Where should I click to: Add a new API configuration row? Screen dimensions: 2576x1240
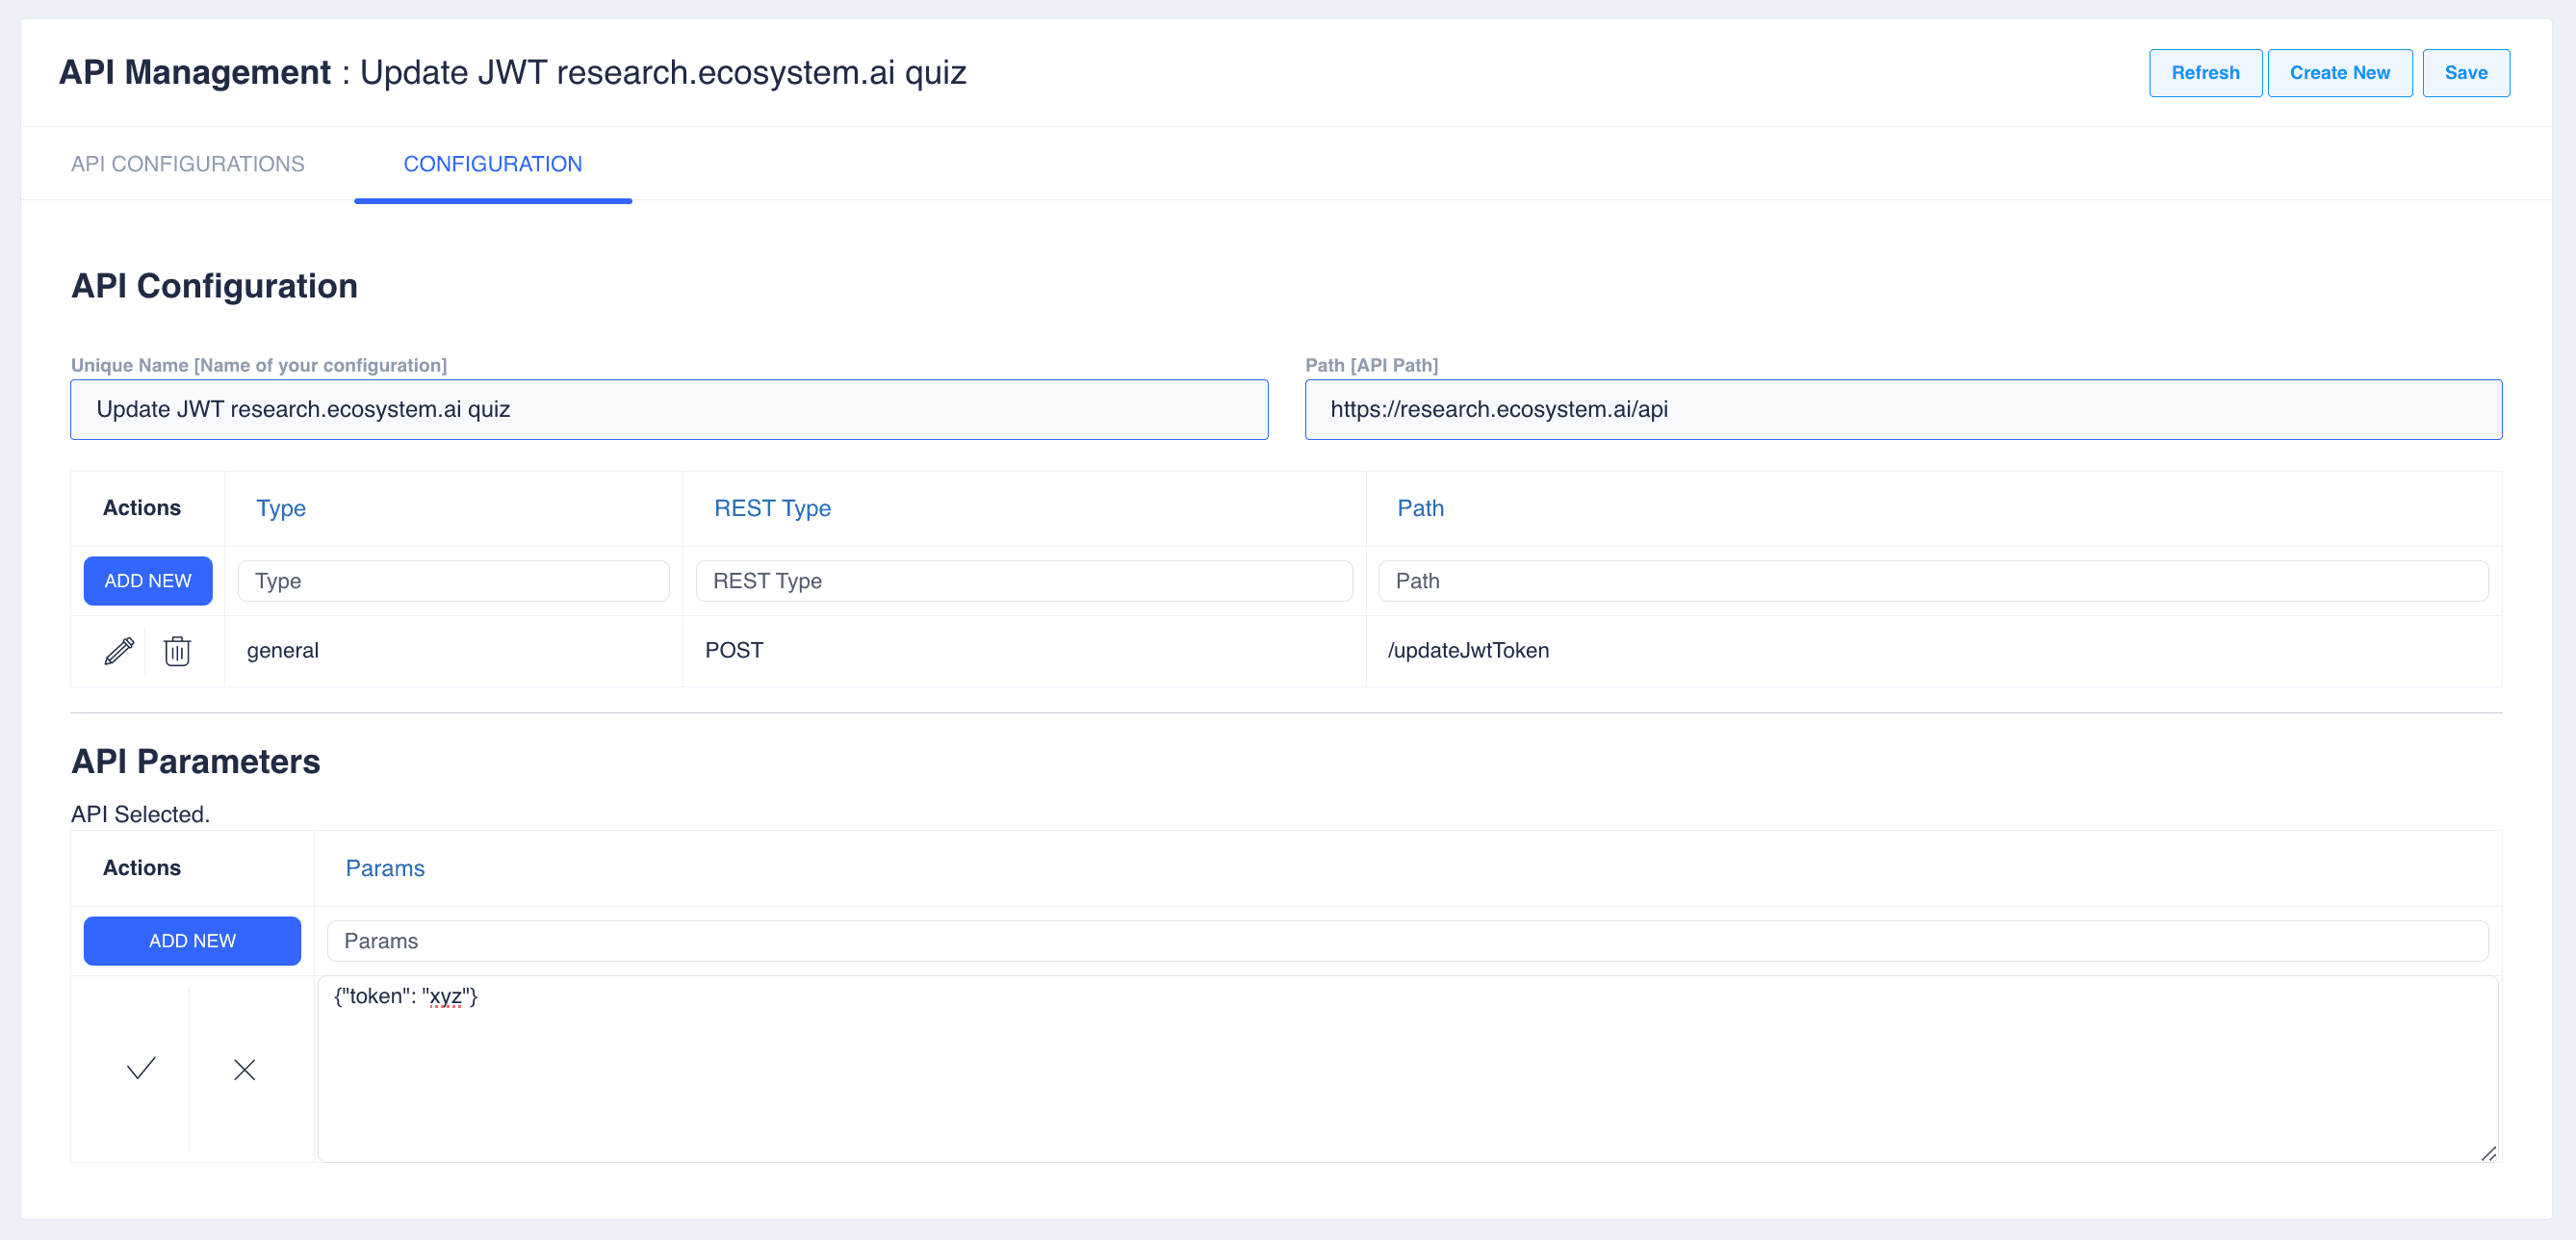(x=147, y=581)
